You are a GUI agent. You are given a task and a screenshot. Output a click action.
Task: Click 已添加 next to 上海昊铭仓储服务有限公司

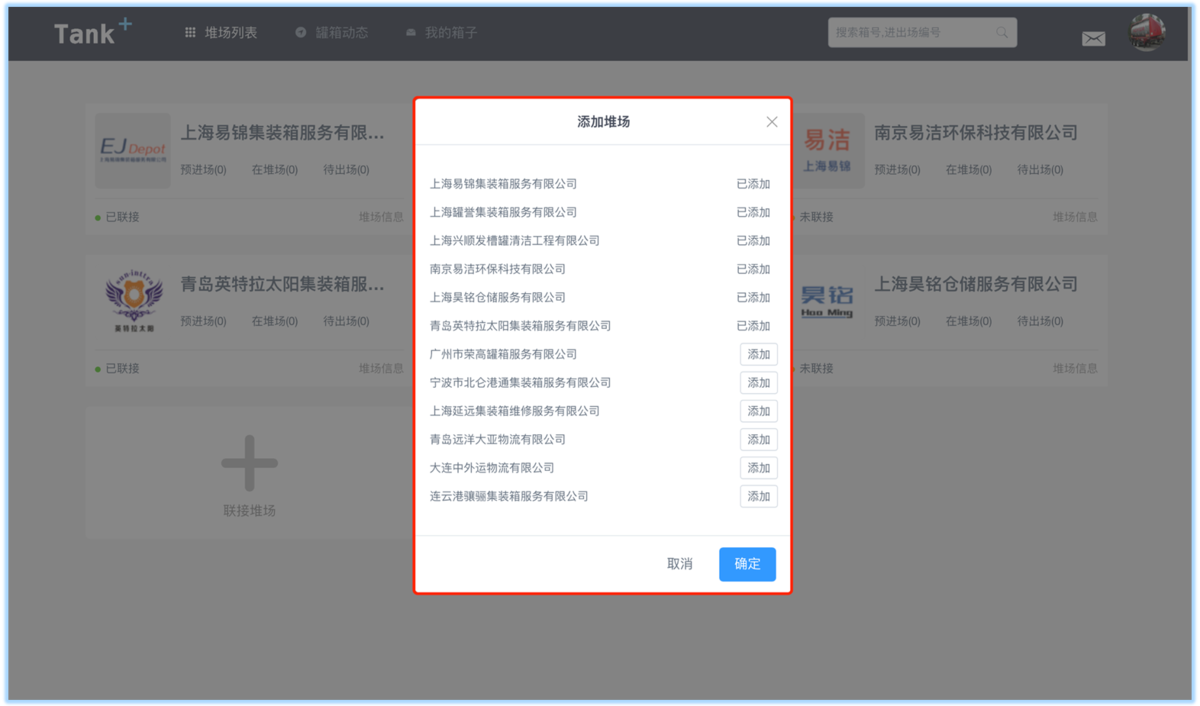click(x=754, y=297)
